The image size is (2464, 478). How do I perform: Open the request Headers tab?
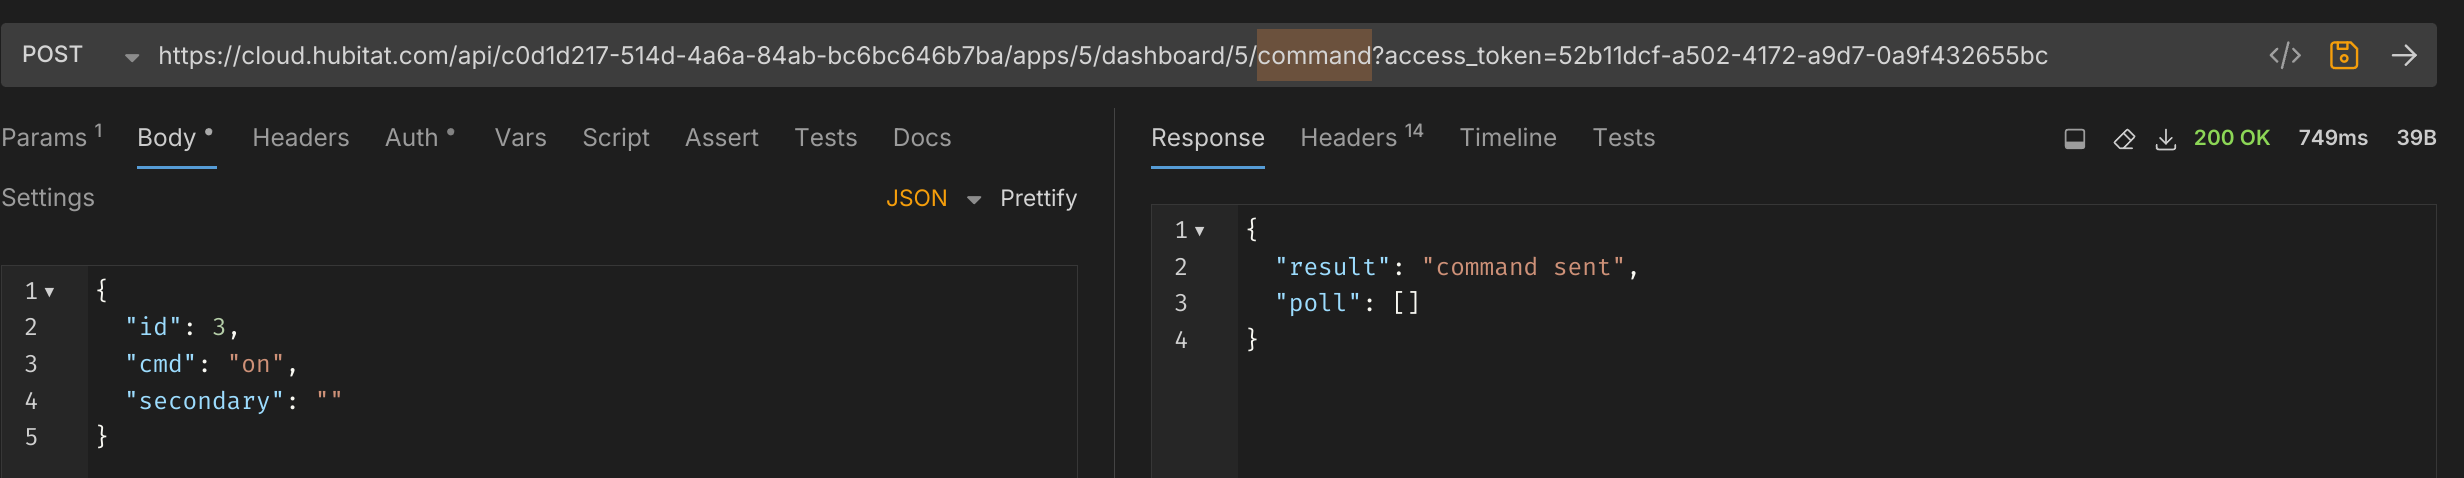300,138
